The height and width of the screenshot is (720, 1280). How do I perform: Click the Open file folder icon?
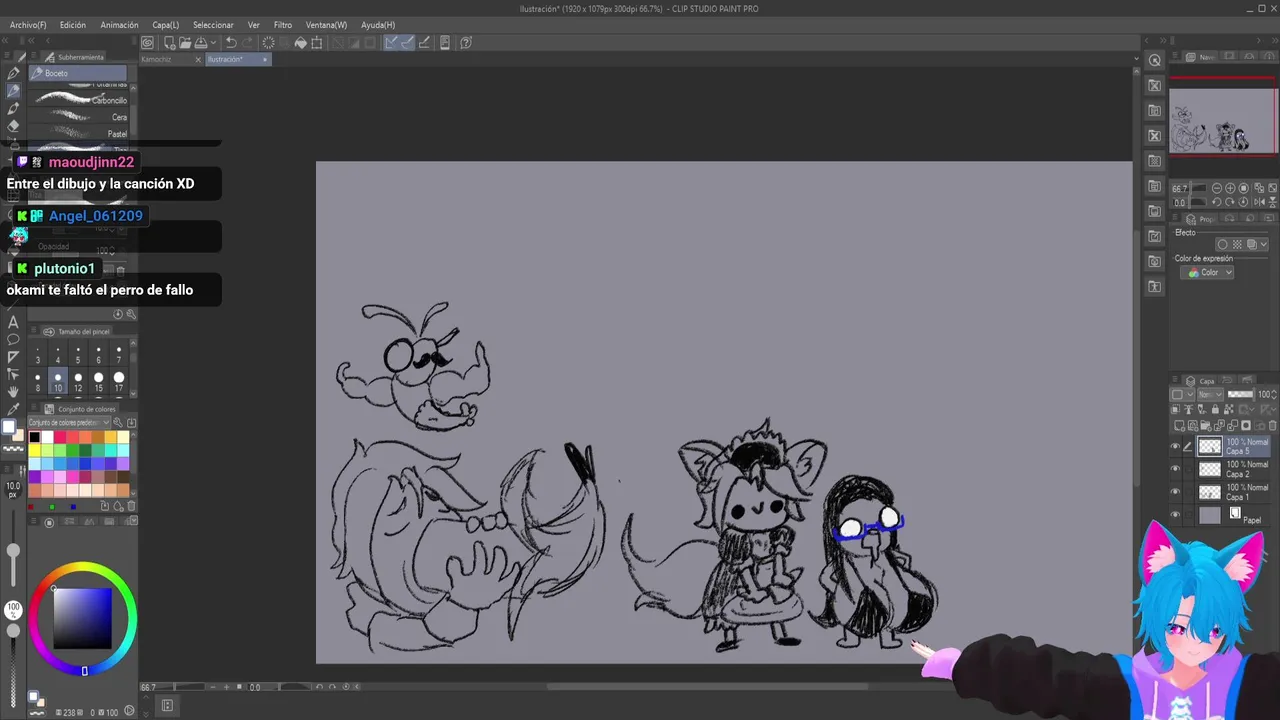(184, 43)
